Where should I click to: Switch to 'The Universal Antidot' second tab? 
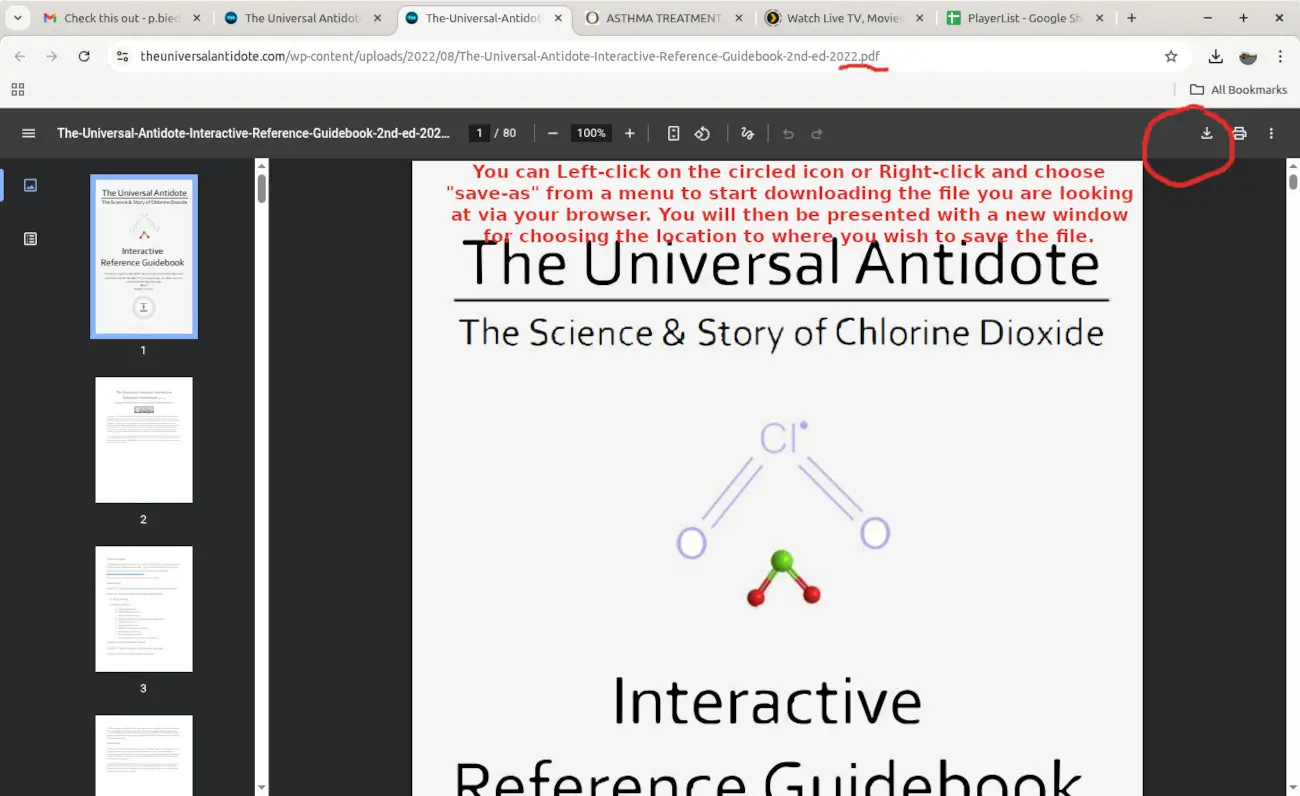(302, 18)
